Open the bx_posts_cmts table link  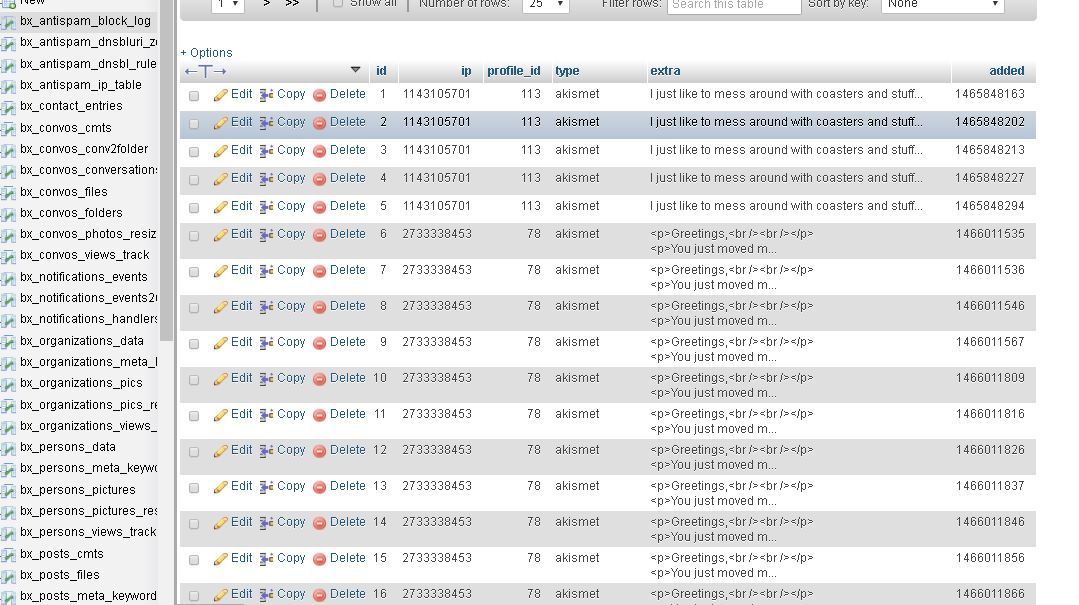point(61,554)
